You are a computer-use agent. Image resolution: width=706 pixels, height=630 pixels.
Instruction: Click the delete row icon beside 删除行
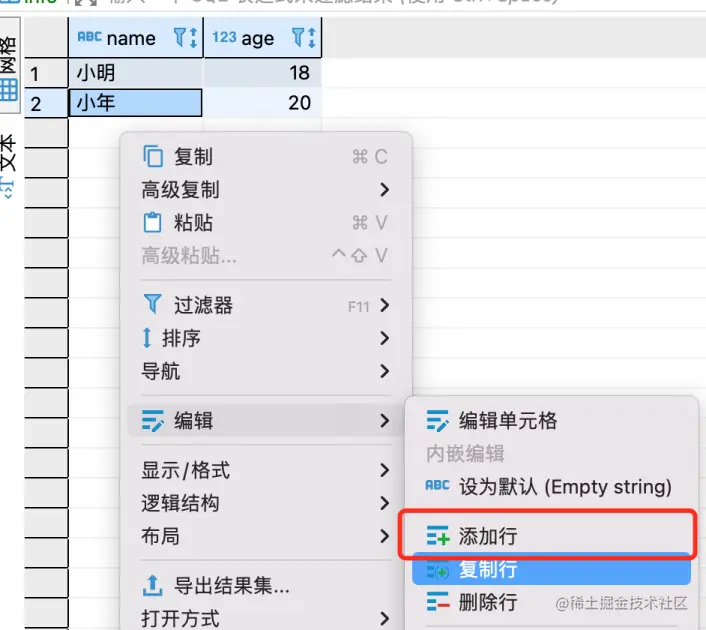tap(438, 601)
